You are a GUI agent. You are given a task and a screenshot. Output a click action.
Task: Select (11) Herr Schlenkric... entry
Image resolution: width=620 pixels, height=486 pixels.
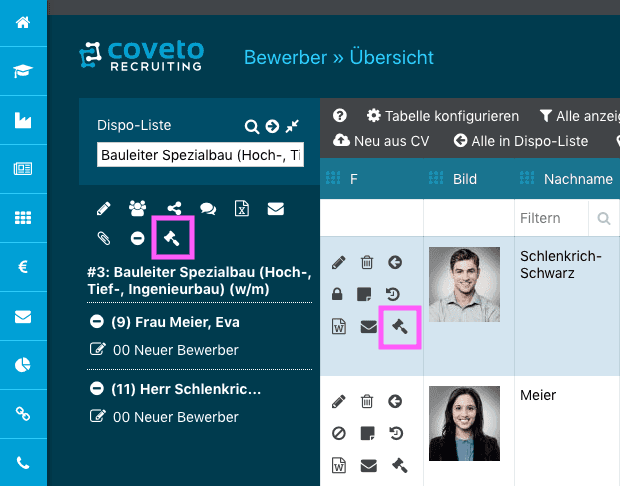186,389
